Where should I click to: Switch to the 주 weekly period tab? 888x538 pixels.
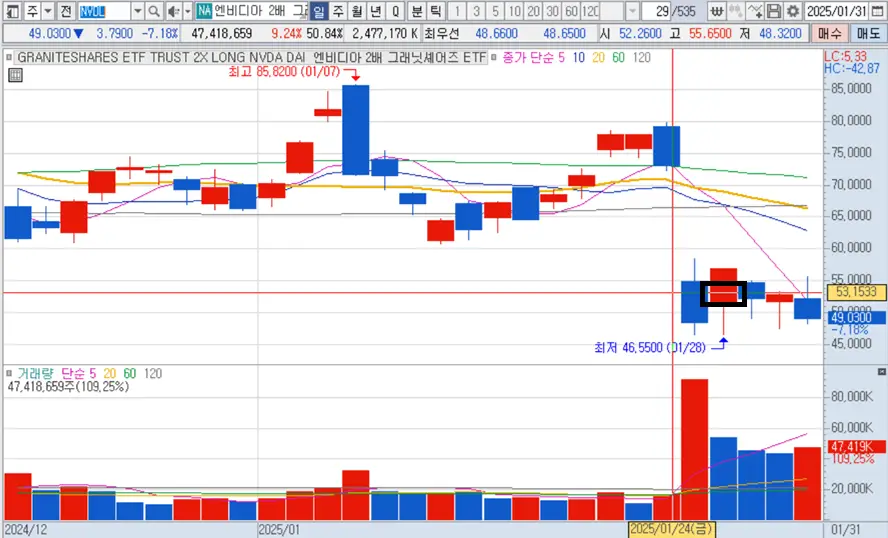(x=338, y=11)
